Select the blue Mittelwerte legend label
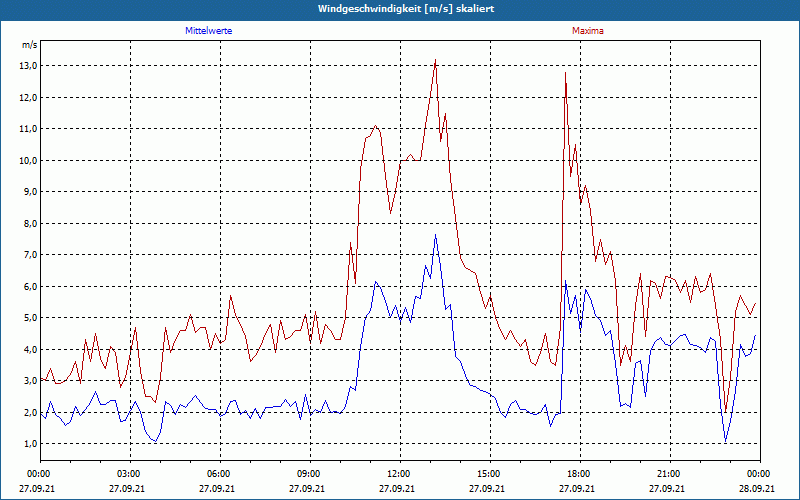This screenshot has width=800, height=500. (x=209, y=31)
